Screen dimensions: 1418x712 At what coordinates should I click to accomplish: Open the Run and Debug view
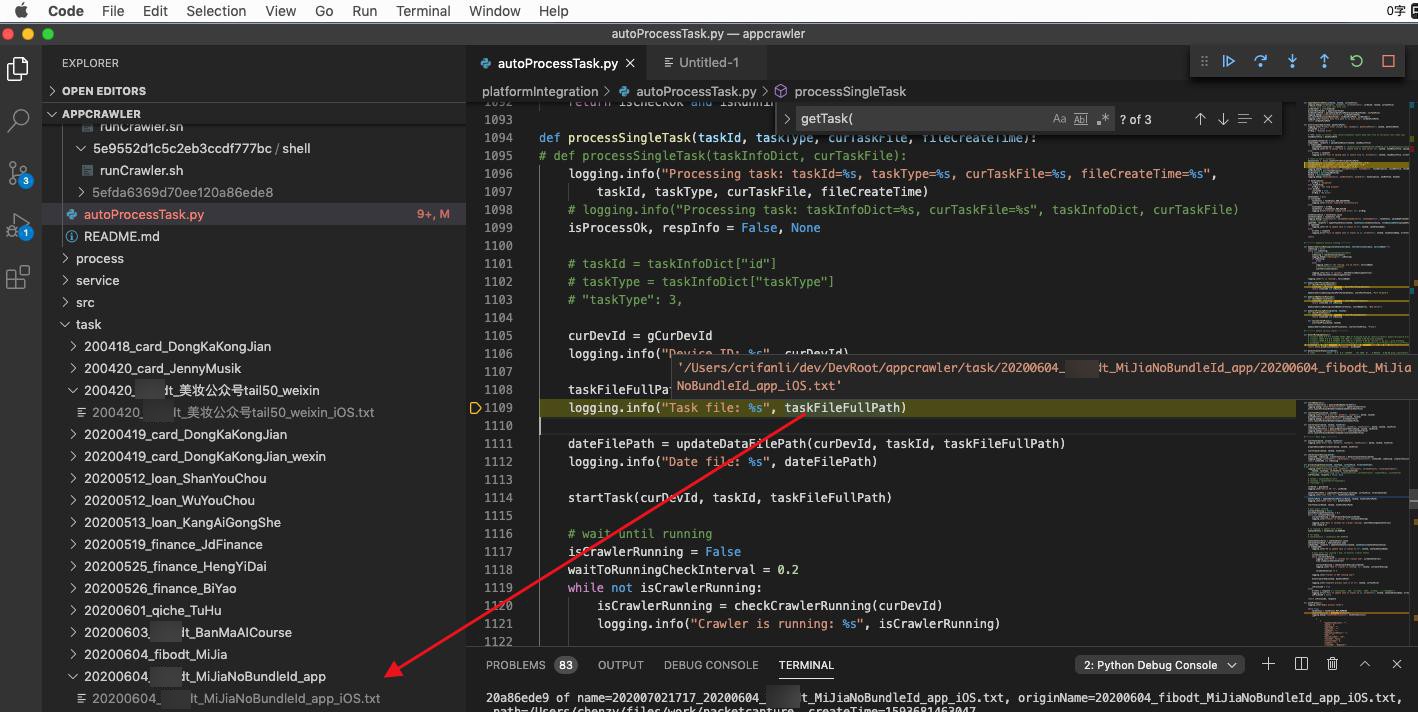(18, 225)
